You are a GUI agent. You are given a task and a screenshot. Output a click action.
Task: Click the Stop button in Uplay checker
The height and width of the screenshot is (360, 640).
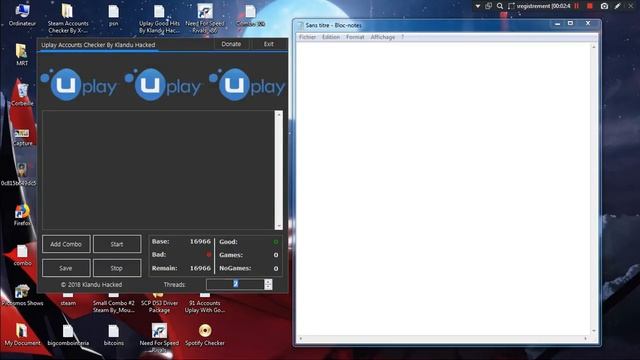pos(117,268)
